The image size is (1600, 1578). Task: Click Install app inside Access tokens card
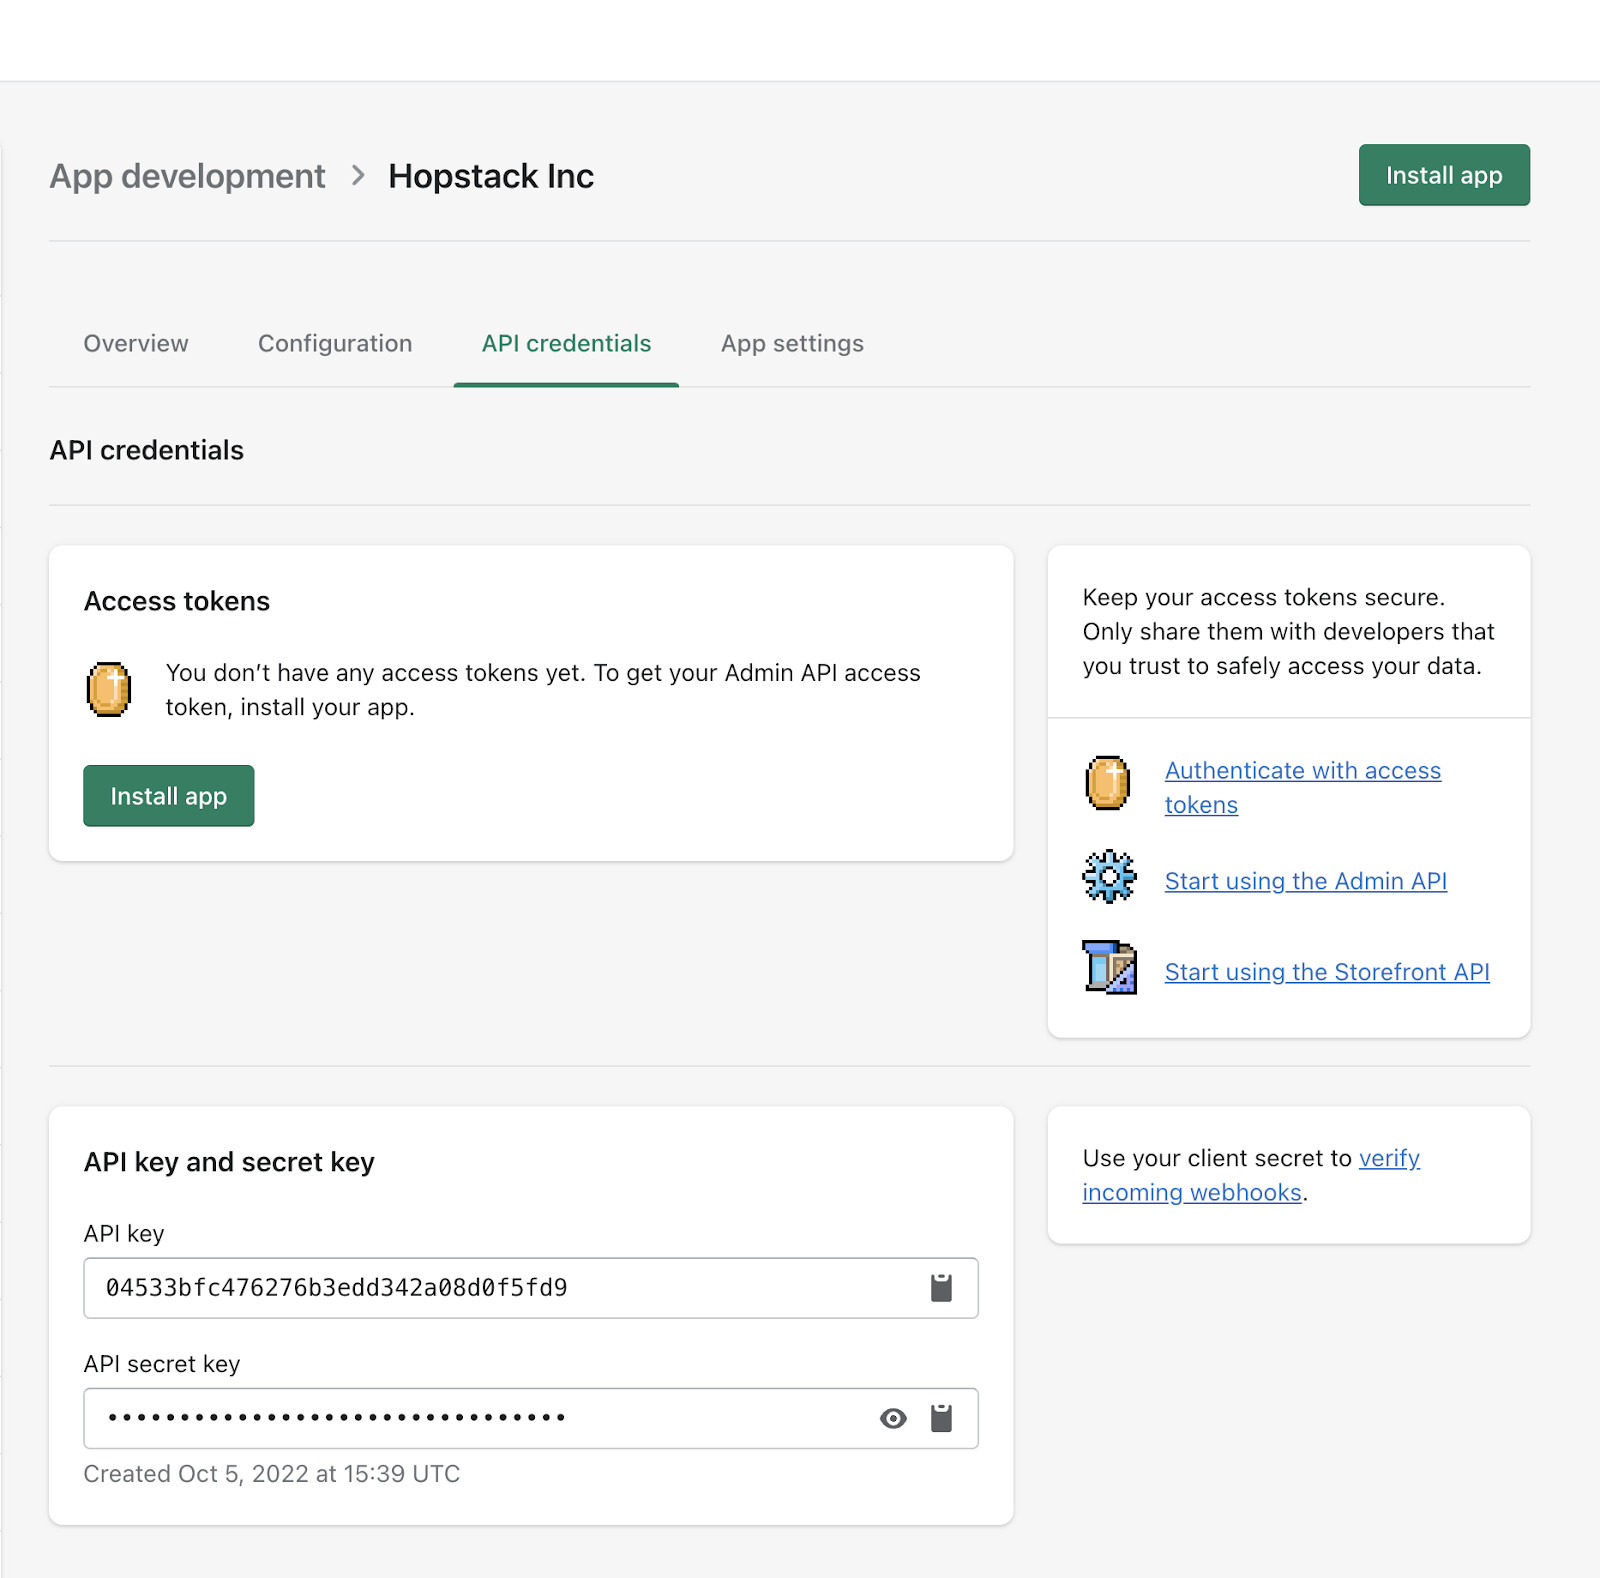(168, 796)
